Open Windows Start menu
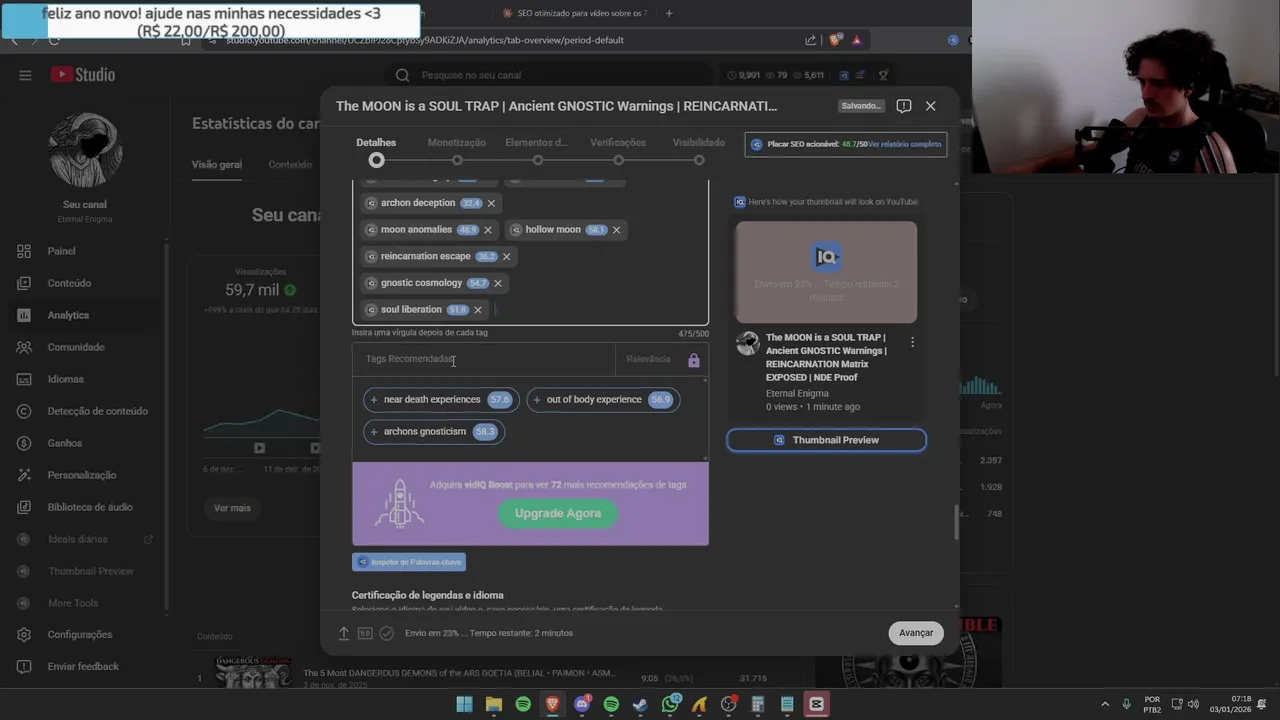This screenshot has height=720, width=1280. 464,704
